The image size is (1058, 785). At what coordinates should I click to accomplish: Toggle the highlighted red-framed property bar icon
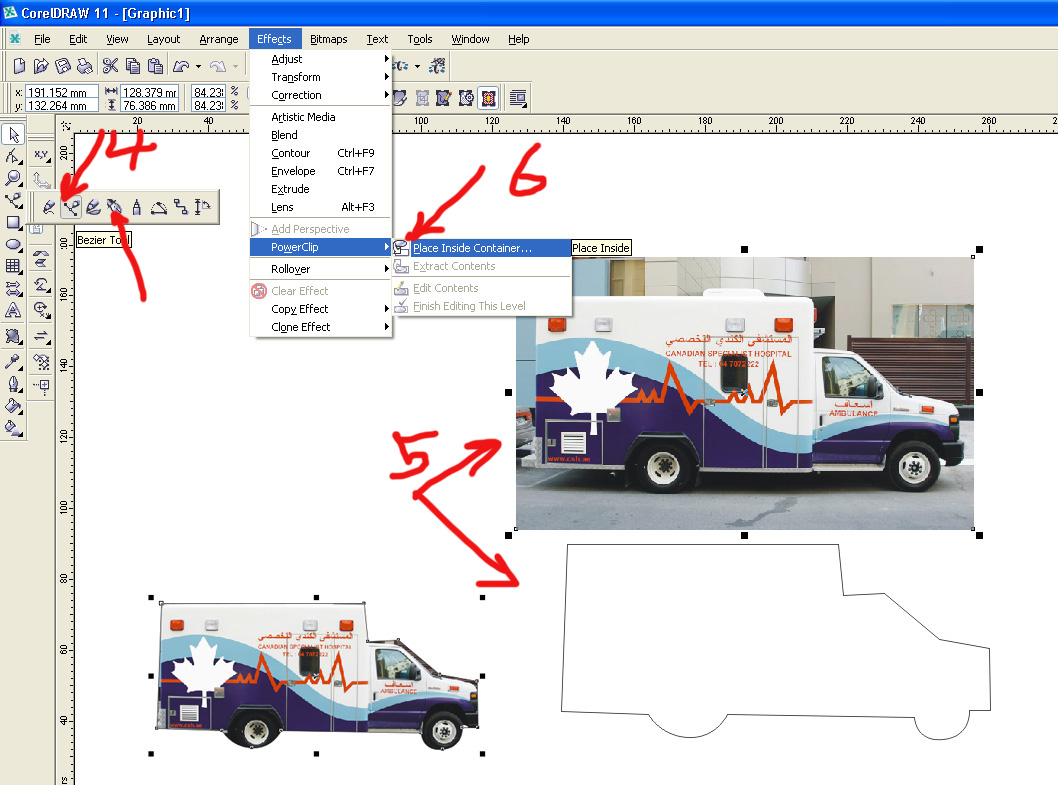(x=489, y=99)
